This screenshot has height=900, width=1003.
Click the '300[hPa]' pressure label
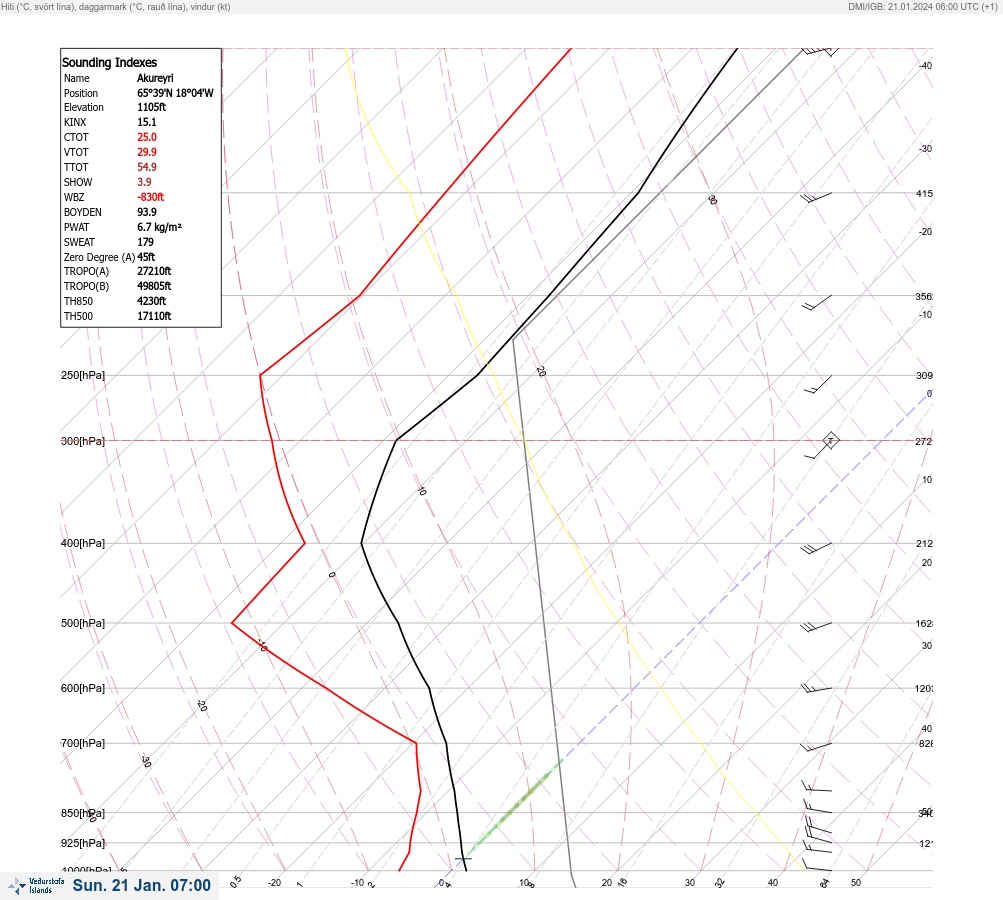83,441
